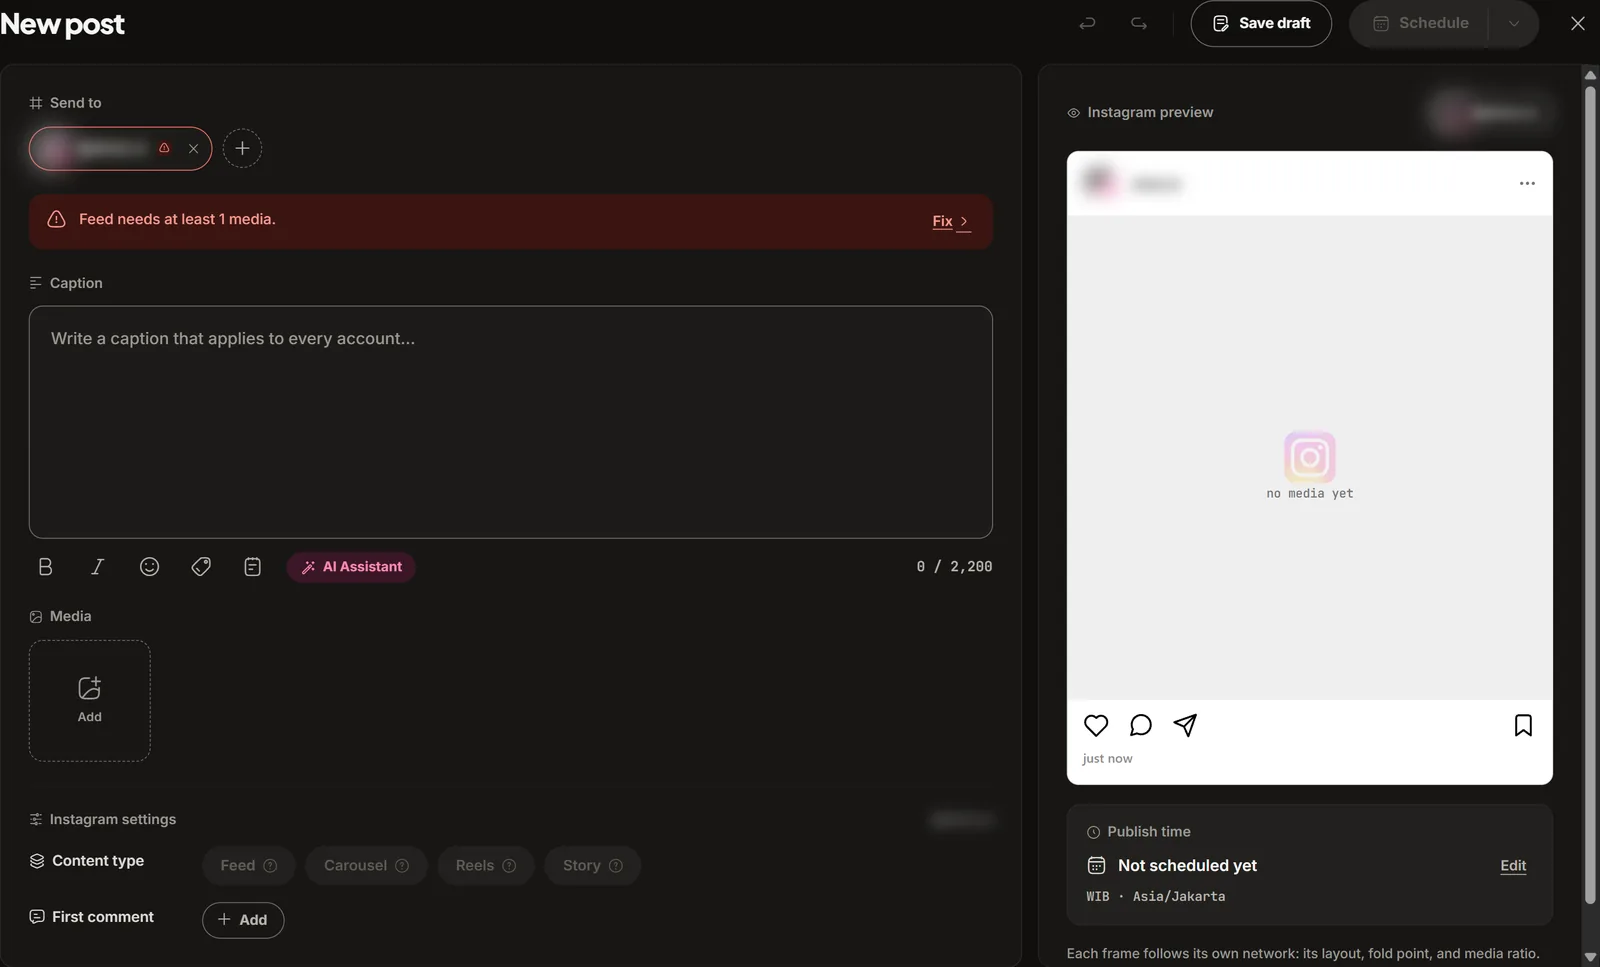Add a first comment
The width and height of the screenshot is (1600, 967).
[243, 920]
